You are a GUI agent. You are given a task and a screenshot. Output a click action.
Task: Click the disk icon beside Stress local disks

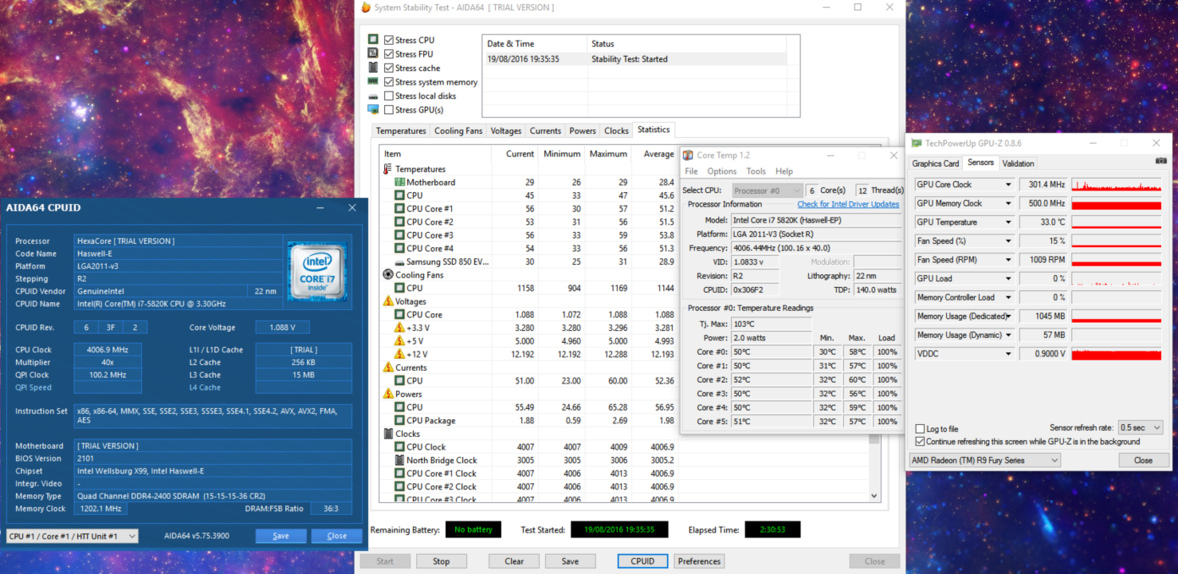coord(373,96)
